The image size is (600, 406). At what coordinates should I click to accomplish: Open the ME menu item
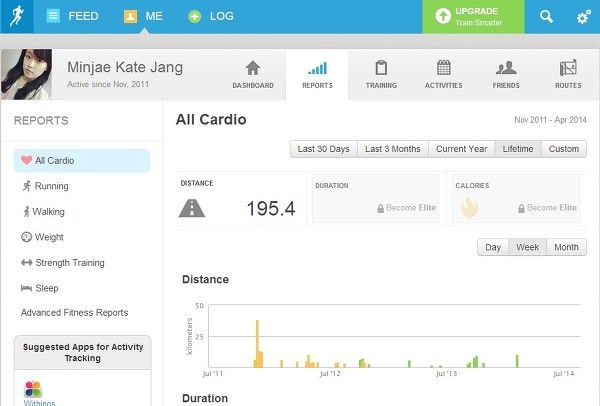click(x=154, y=16)
